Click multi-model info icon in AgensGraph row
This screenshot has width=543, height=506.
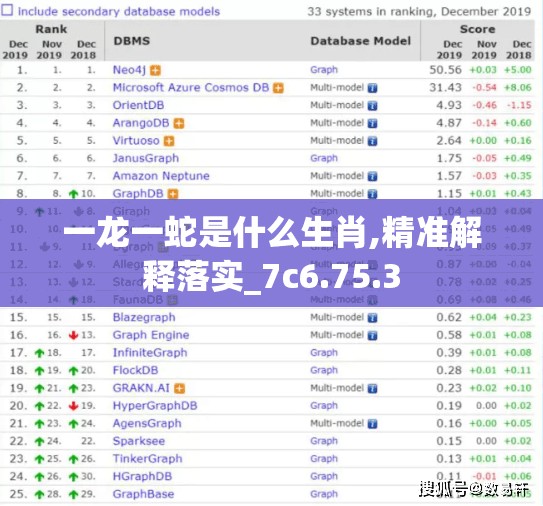(372, 424)
